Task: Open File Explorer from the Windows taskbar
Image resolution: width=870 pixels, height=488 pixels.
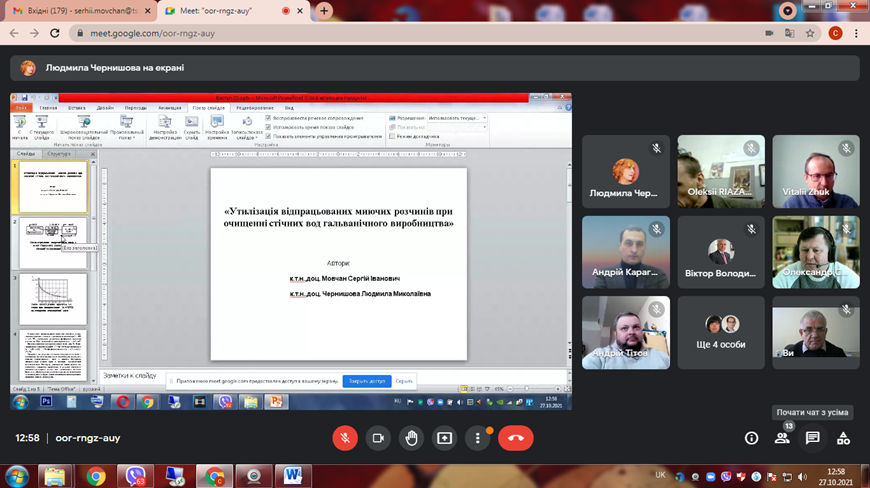Action: tap(55, 476)
